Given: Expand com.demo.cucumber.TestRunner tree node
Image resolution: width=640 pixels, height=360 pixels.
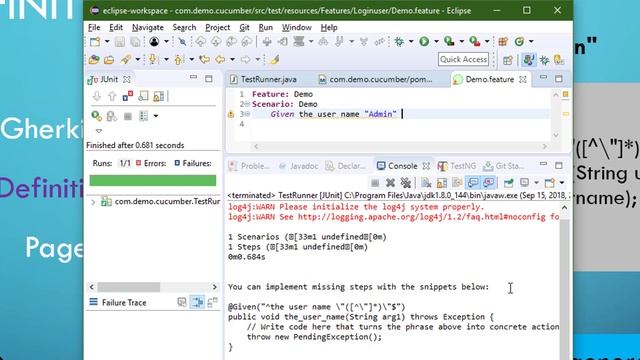Looking at the screenshot, I should [93, 202].
